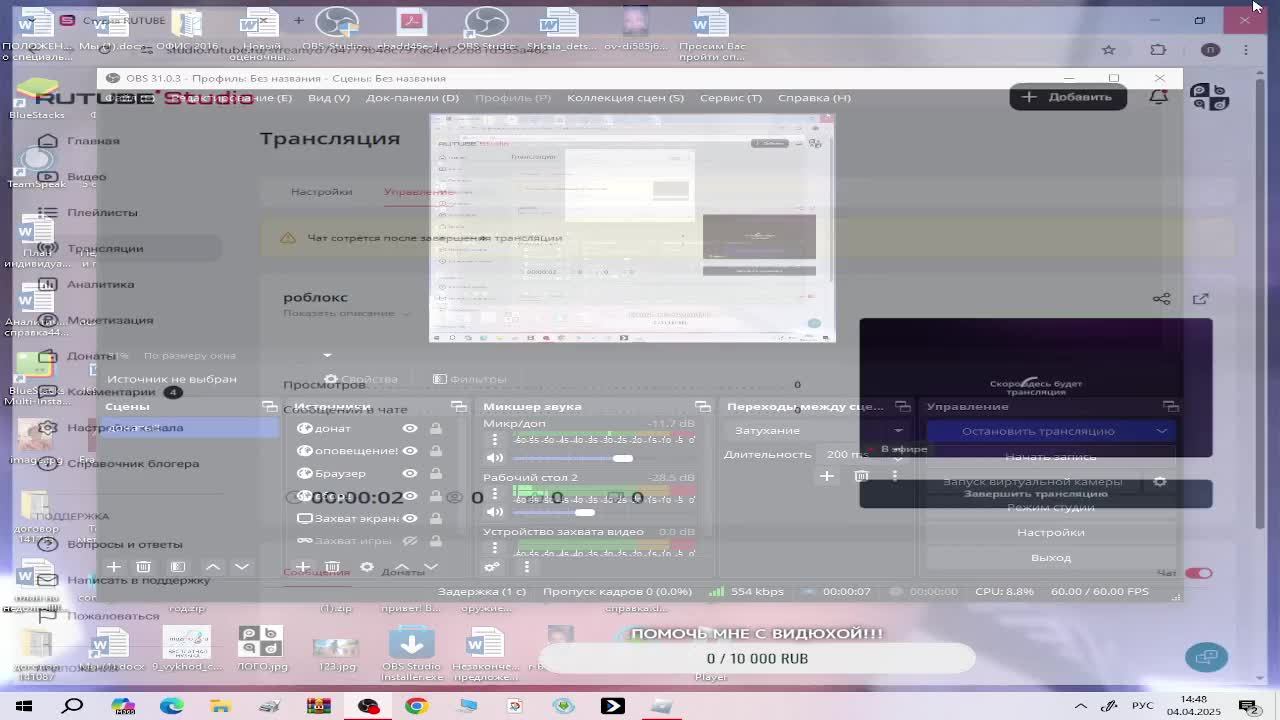The image size is (1280, 720).
Task: Hide the донат source eye icon
Action: (410, 428)
